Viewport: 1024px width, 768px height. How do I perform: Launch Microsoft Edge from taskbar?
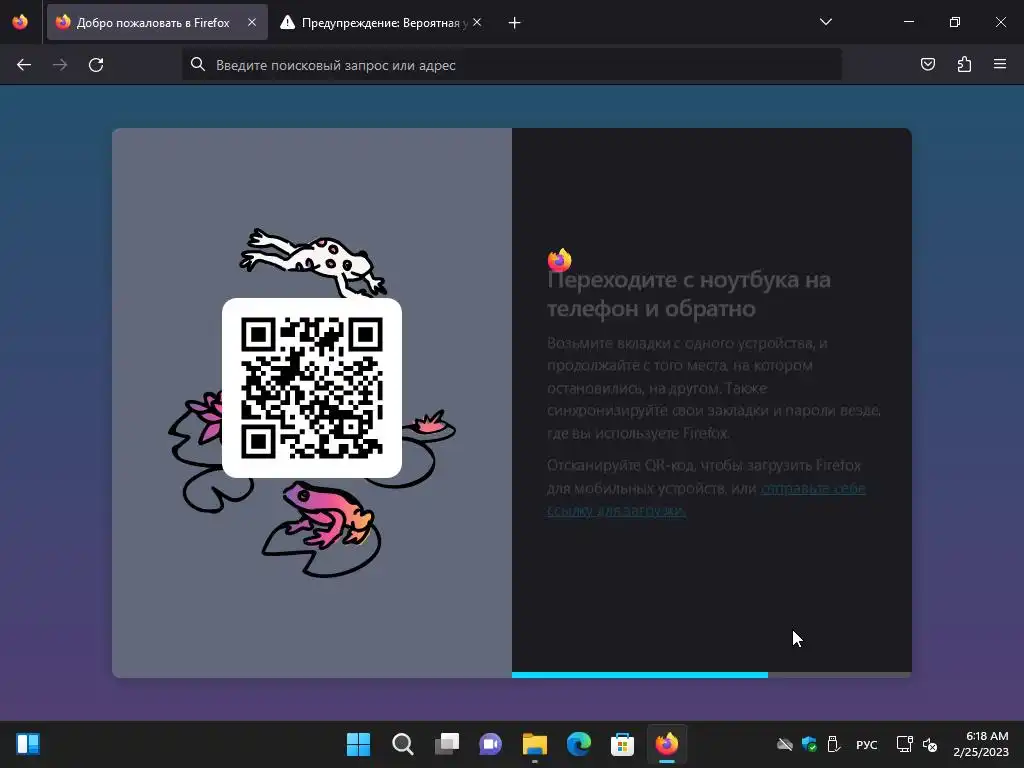coord(579,744)
